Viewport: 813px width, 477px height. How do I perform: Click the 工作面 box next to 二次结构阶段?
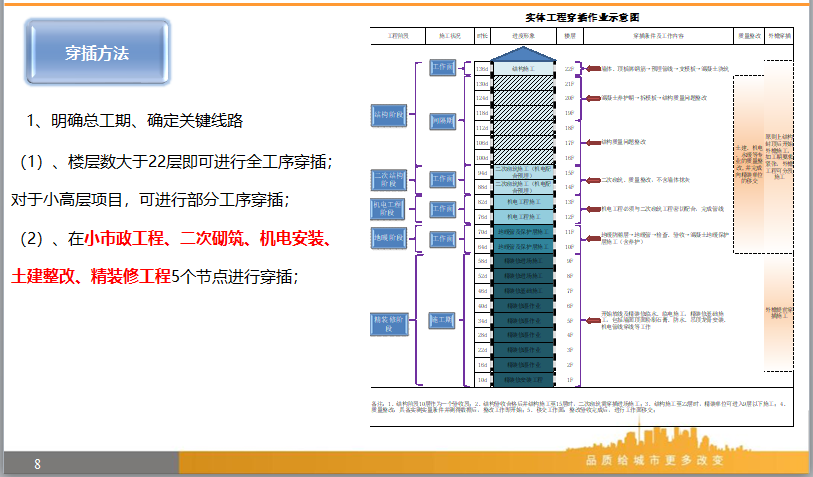pos(443,179)
